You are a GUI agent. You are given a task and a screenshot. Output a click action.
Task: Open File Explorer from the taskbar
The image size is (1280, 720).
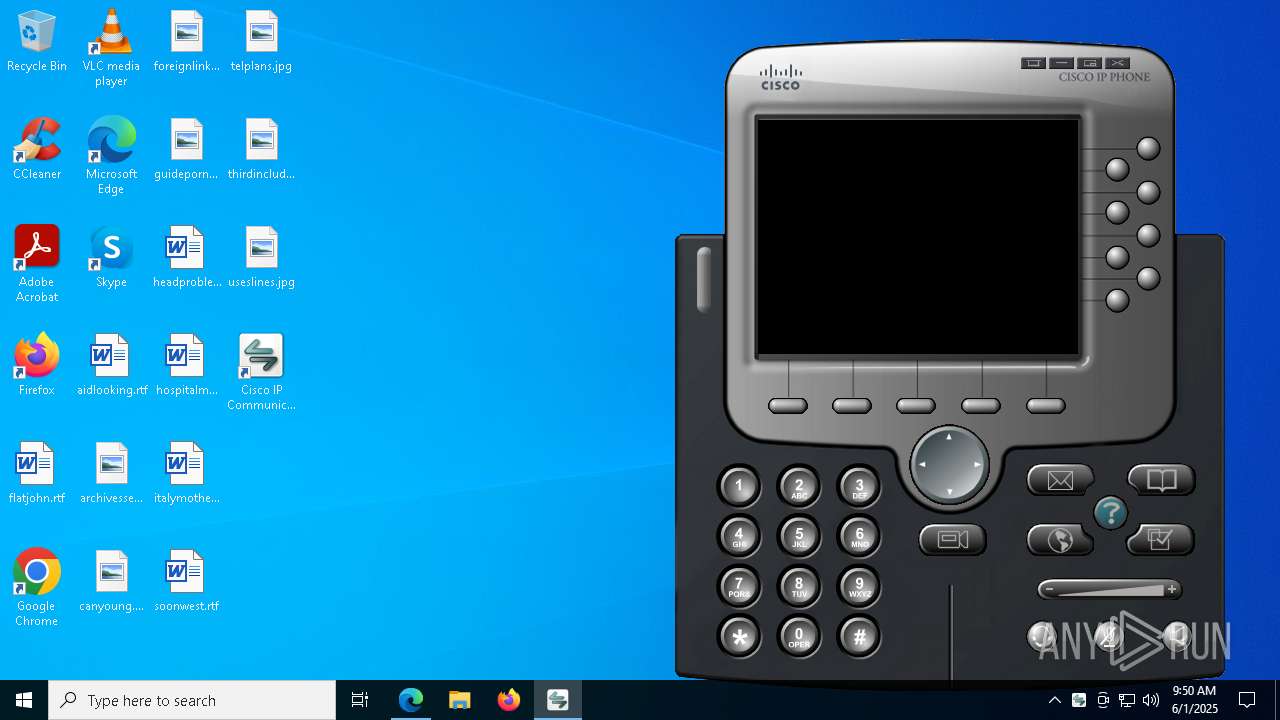(460, 700)
